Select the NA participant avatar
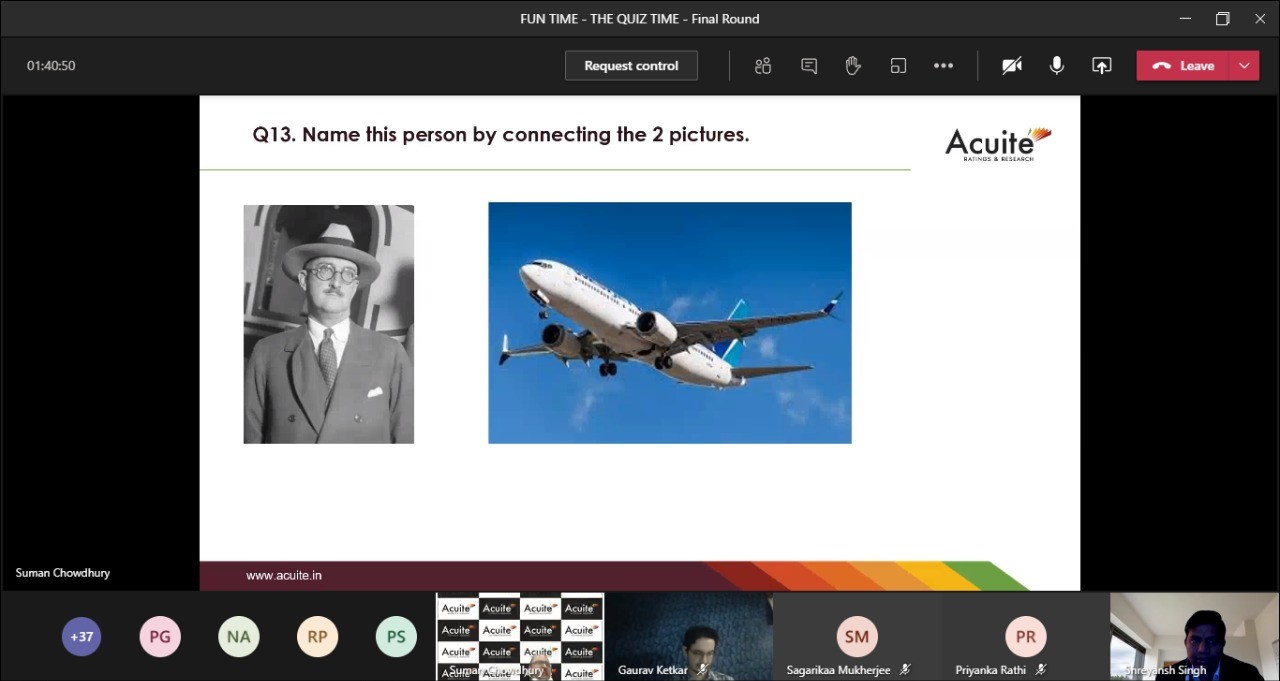The image size is (1280, 681). point(238,637)
